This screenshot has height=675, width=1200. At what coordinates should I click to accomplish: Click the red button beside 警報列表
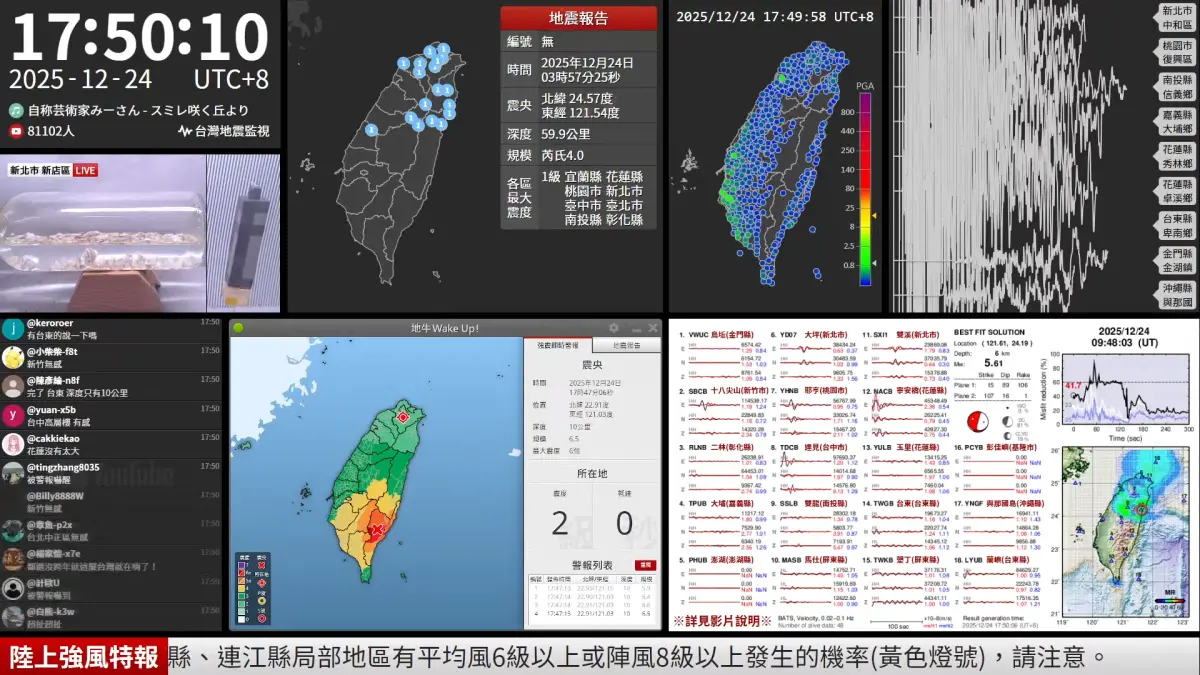click(647, 565)
